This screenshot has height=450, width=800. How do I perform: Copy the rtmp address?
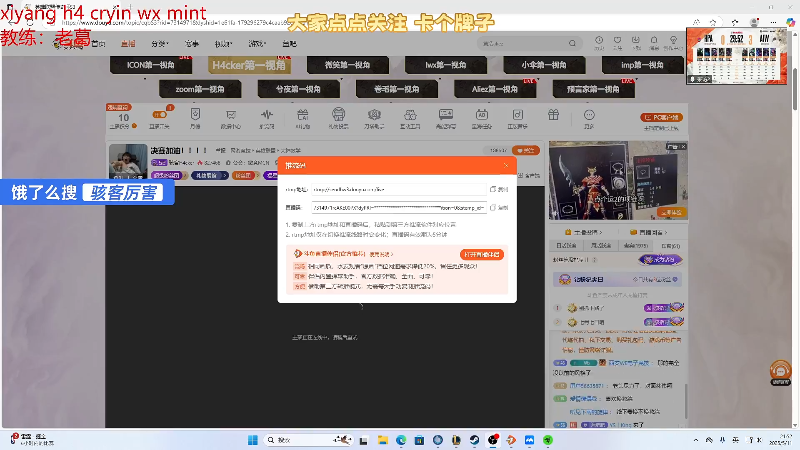(x=499, y=189)
